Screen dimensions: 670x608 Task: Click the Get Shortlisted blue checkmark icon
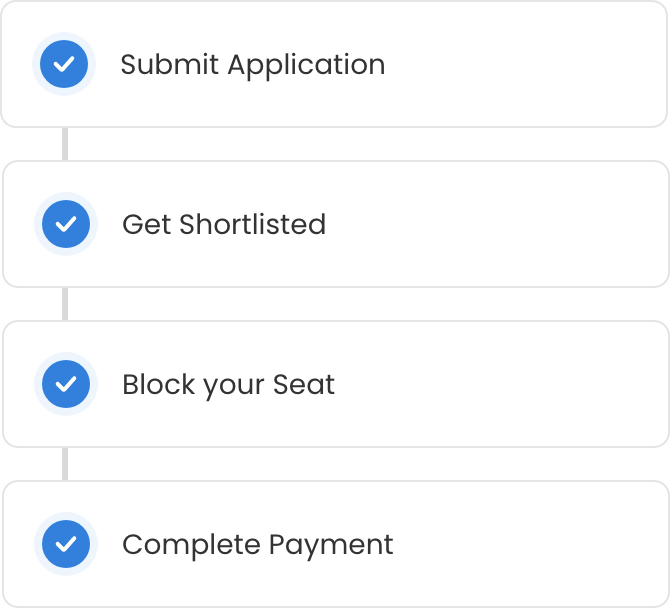pyautogui.click(x=66, y=224)
